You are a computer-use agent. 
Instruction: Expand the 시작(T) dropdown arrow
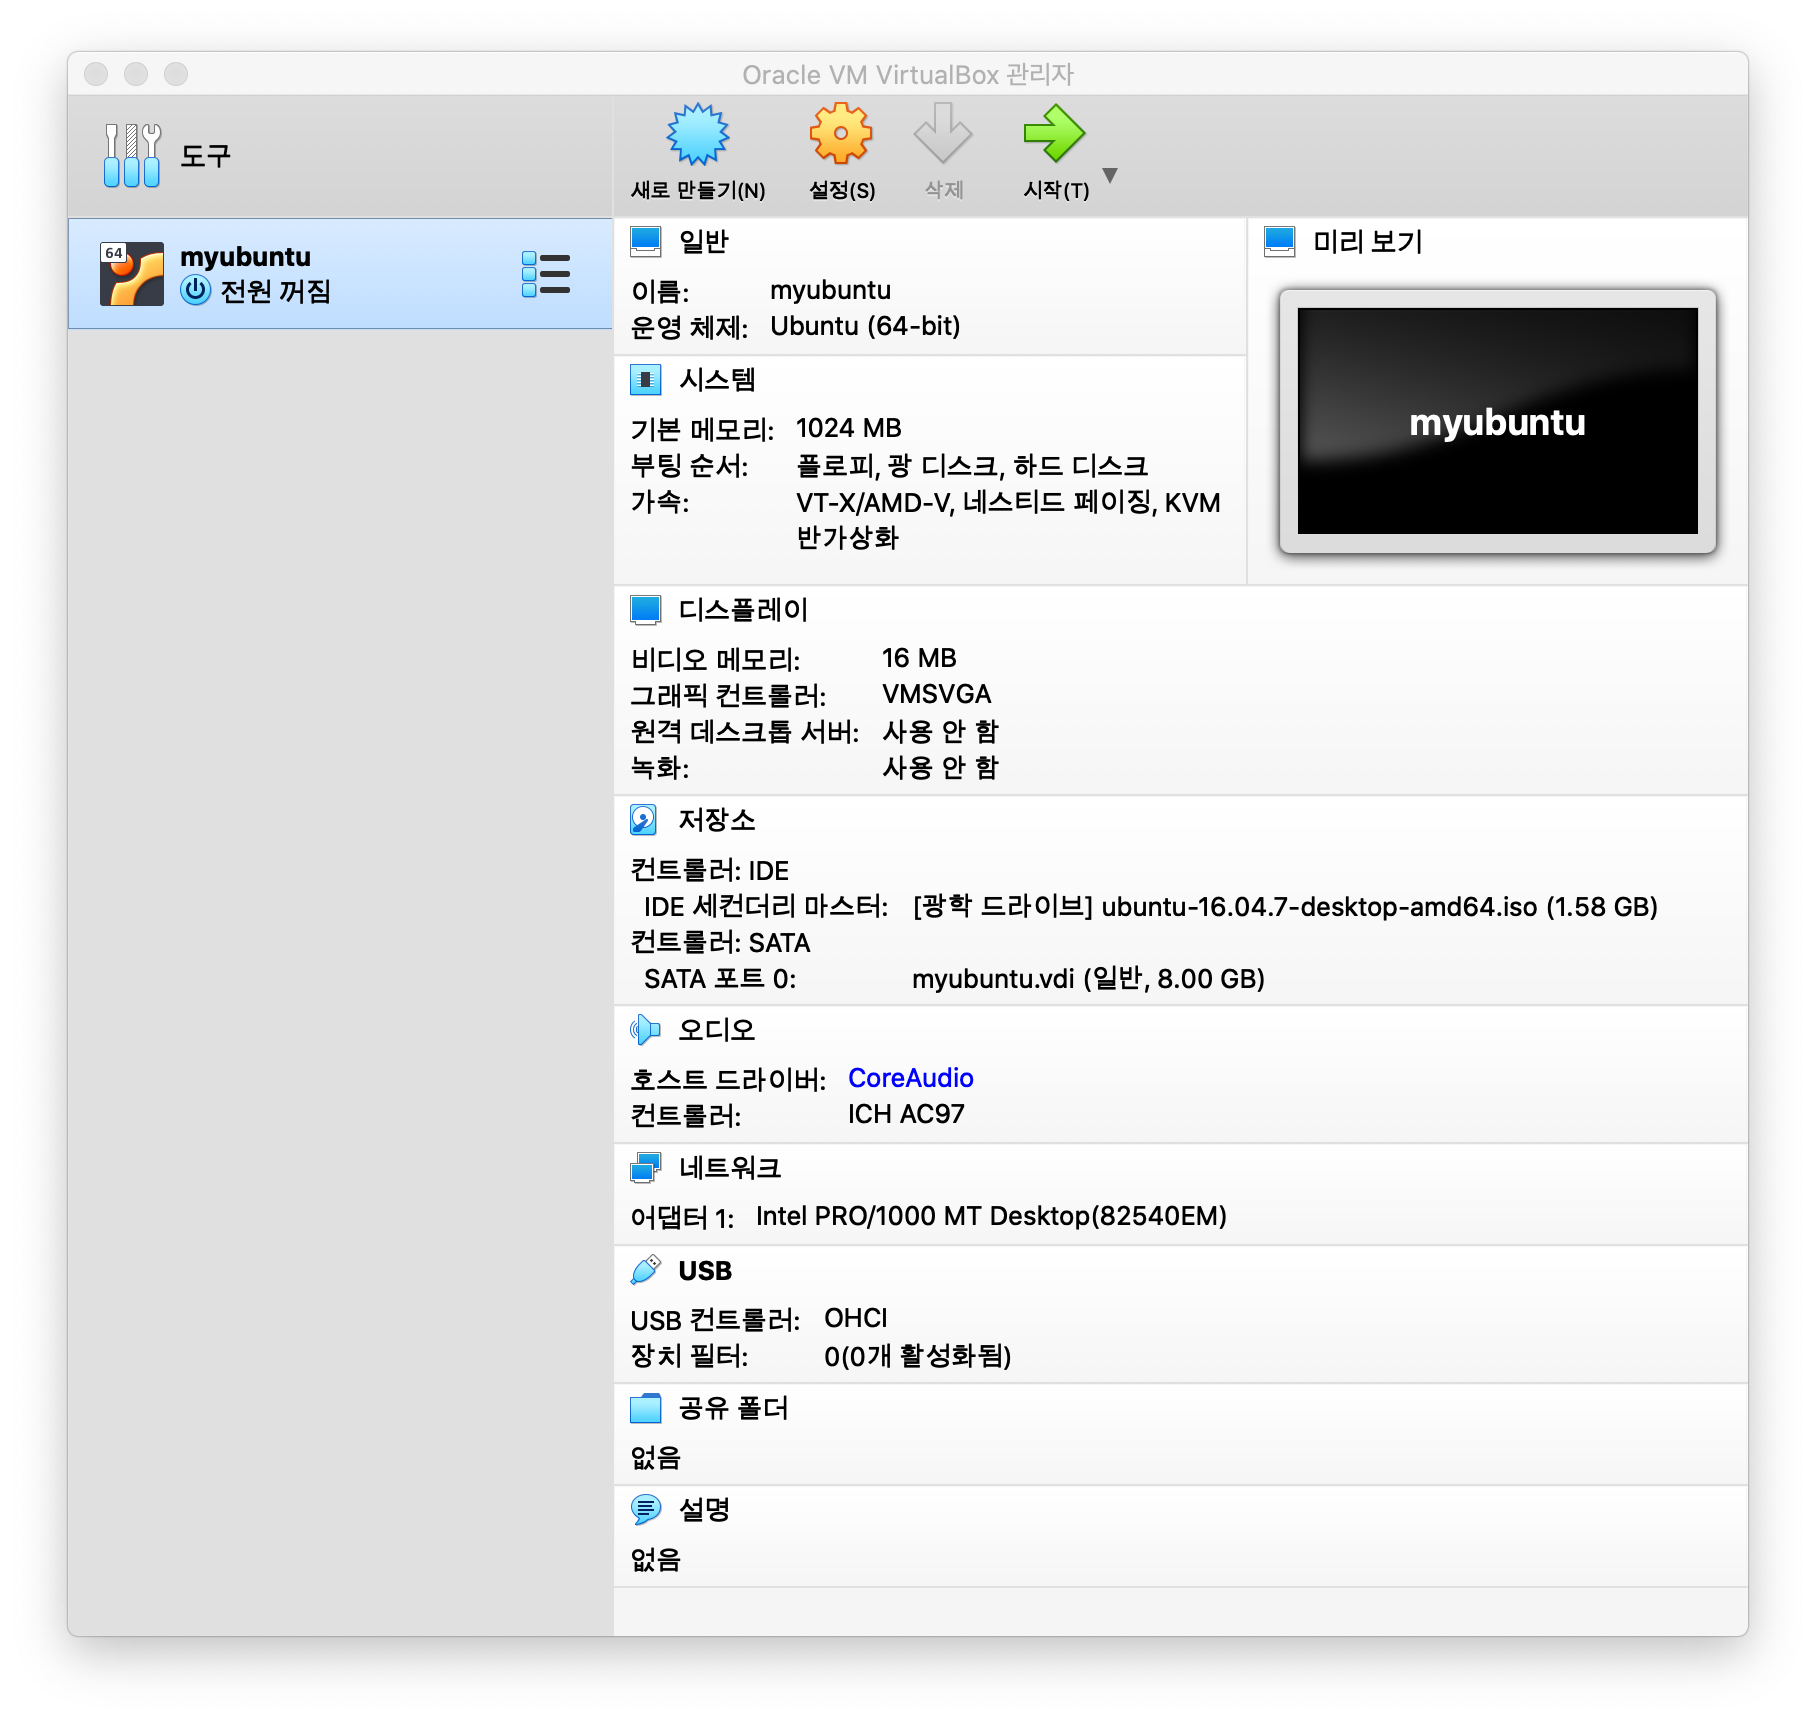coord(1109,175)
